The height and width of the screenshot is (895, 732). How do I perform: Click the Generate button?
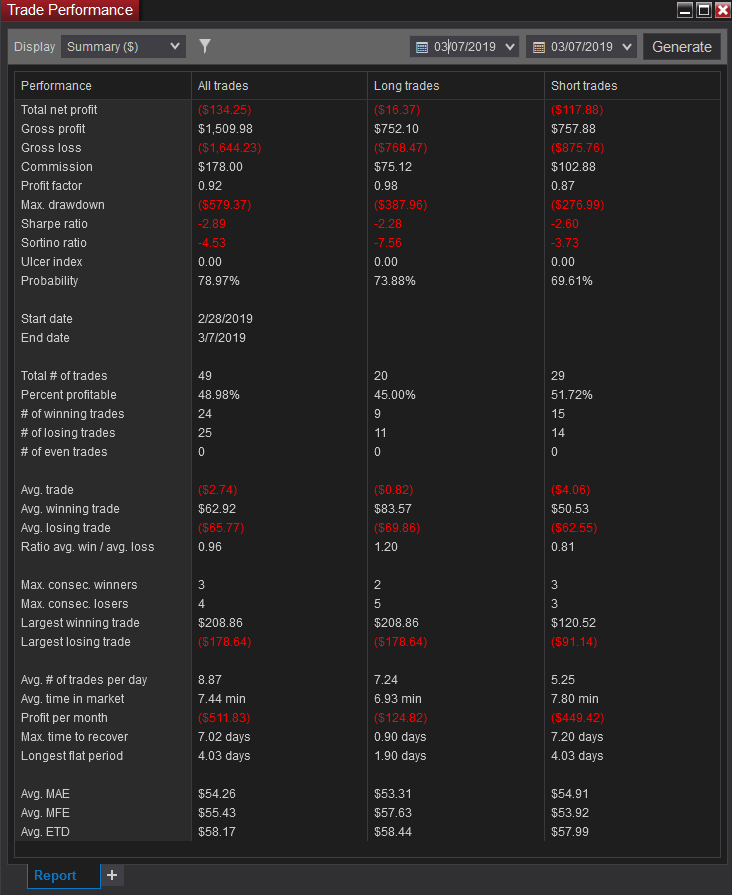coord(682,47)
